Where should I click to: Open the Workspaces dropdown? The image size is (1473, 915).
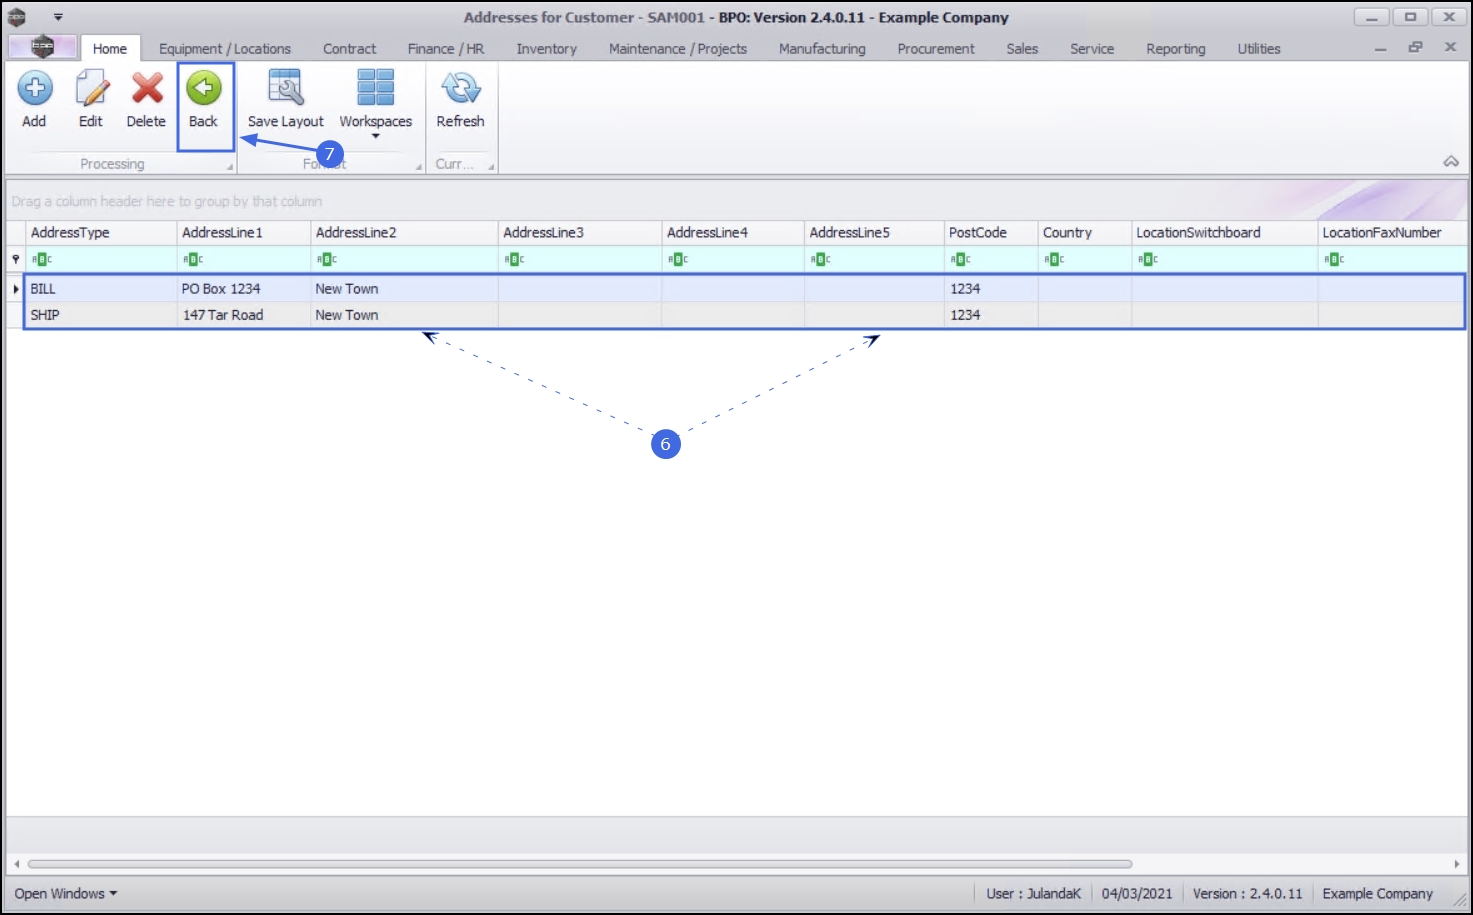tap(376, 100)
